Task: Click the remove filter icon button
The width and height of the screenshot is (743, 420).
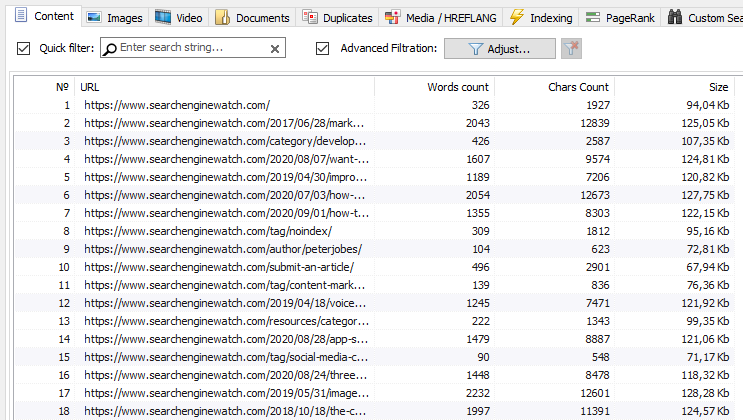Action: tap(571, 48)
